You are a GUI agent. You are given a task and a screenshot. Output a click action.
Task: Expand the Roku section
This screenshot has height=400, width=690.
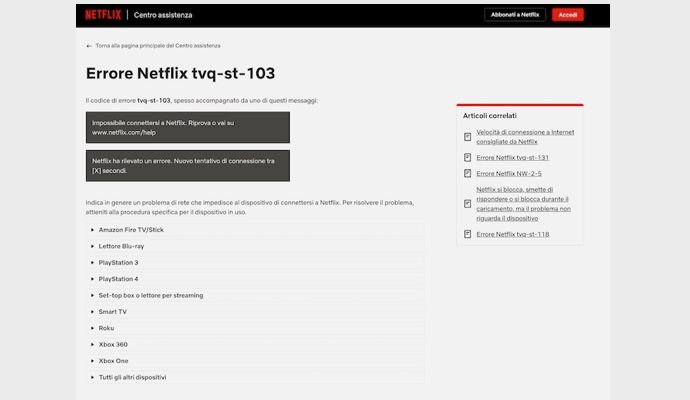point(255,328)
